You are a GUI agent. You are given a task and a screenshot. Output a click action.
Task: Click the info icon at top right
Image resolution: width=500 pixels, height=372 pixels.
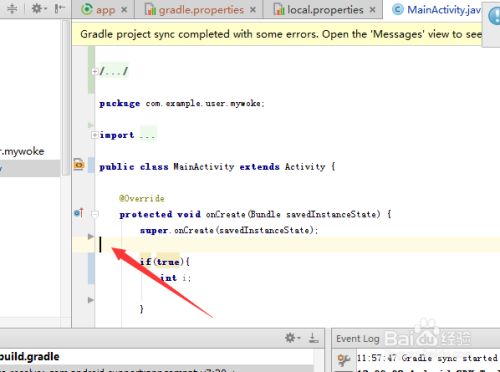point(494,16)
